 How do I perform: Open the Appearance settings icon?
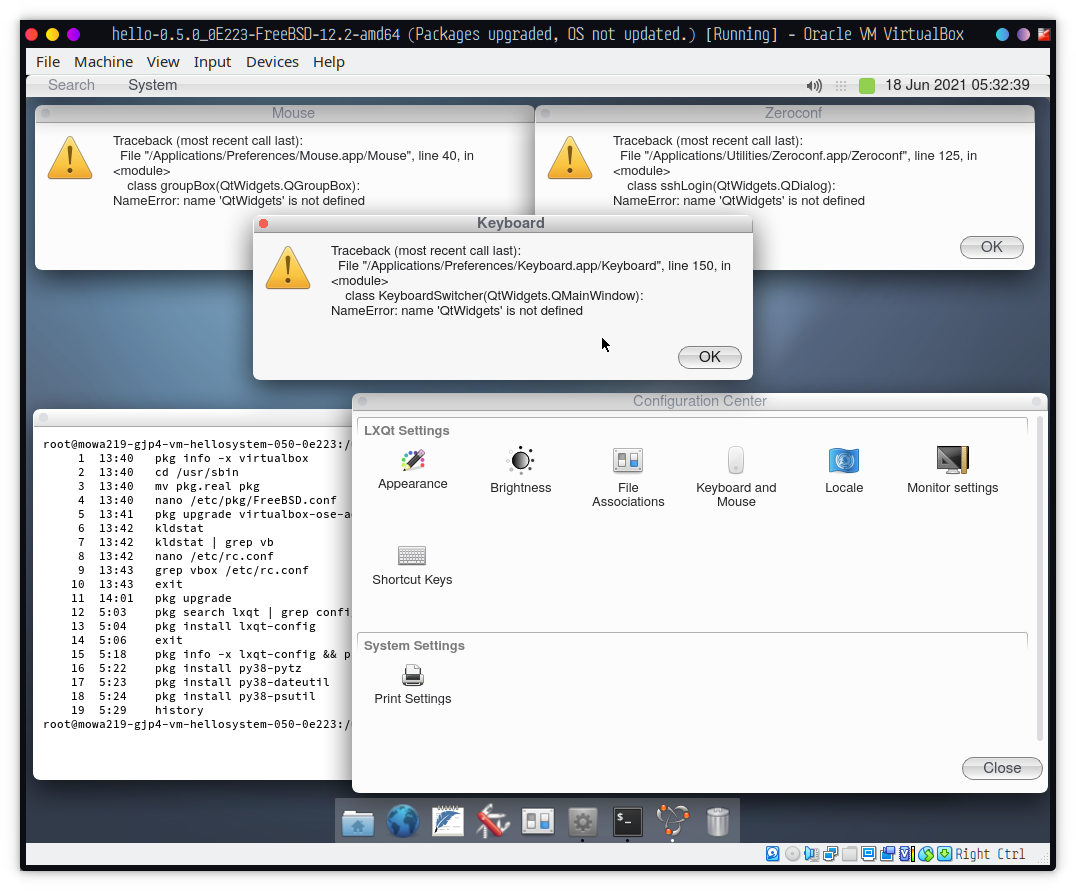click(413, 461)
